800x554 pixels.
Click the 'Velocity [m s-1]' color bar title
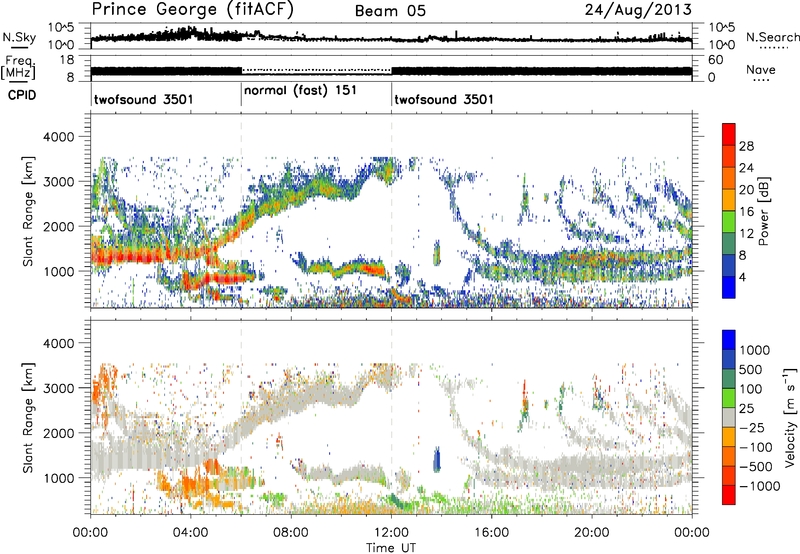[790, 417]
